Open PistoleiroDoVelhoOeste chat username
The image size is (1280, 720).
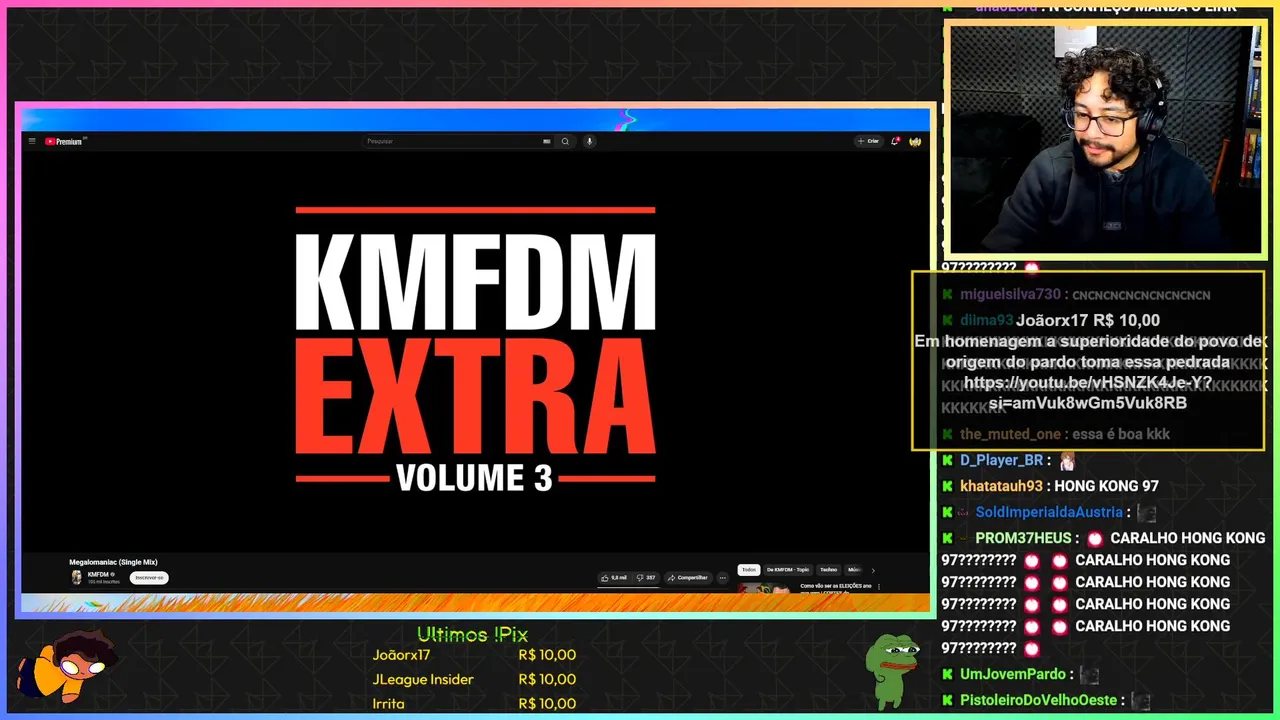pos(1039,700)
